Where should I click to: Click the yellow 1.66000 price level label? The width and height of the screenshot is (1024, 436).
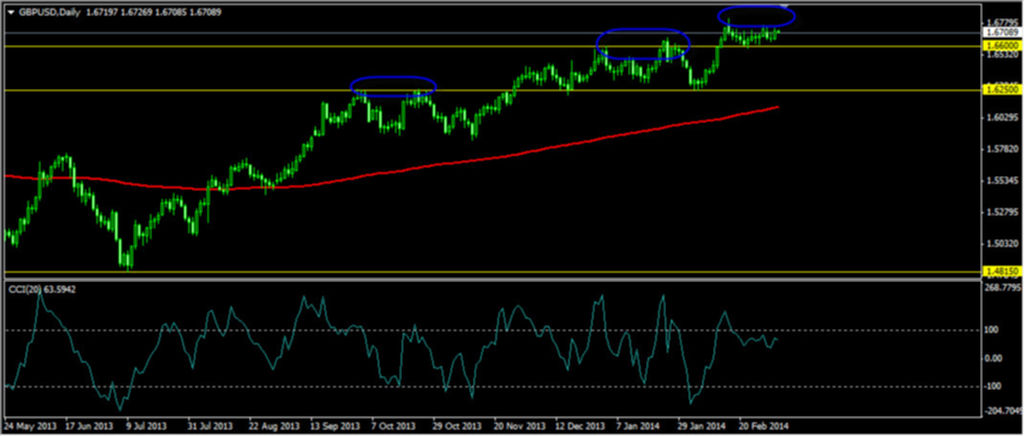click(x=1002, y=46)
